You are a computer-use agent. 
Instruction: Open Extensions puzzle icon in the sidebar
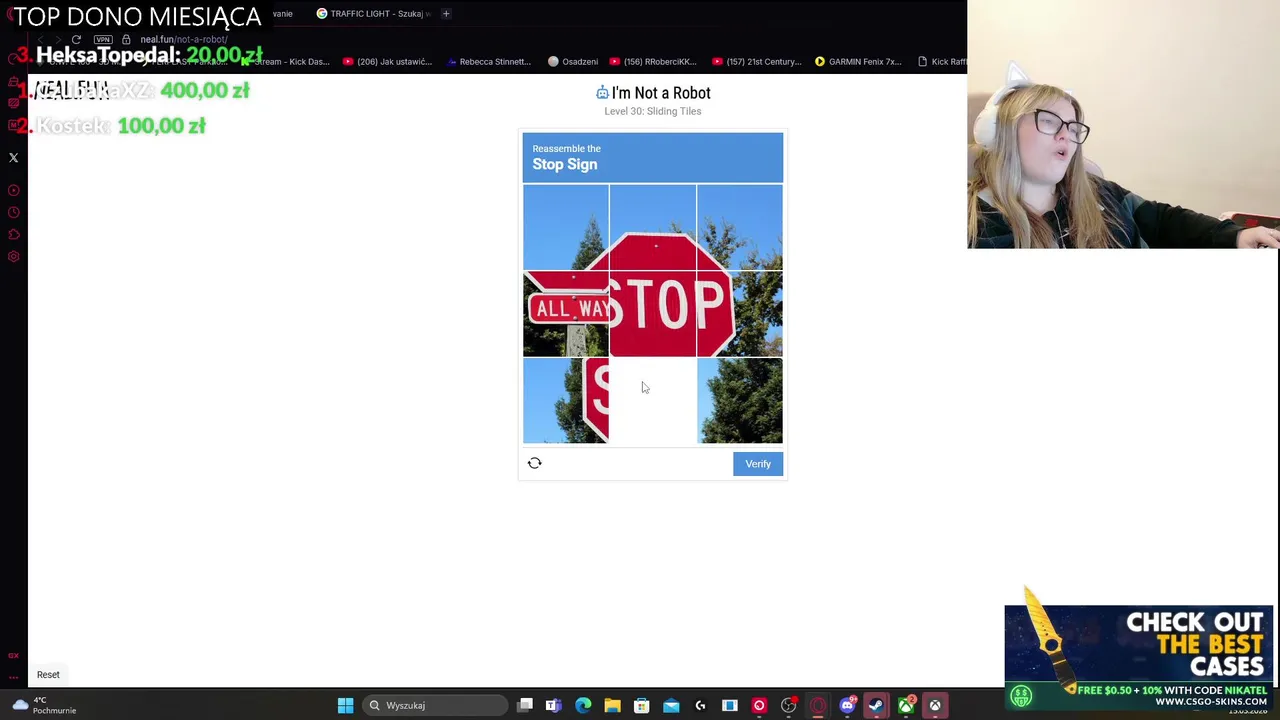[x=14, y=234]
